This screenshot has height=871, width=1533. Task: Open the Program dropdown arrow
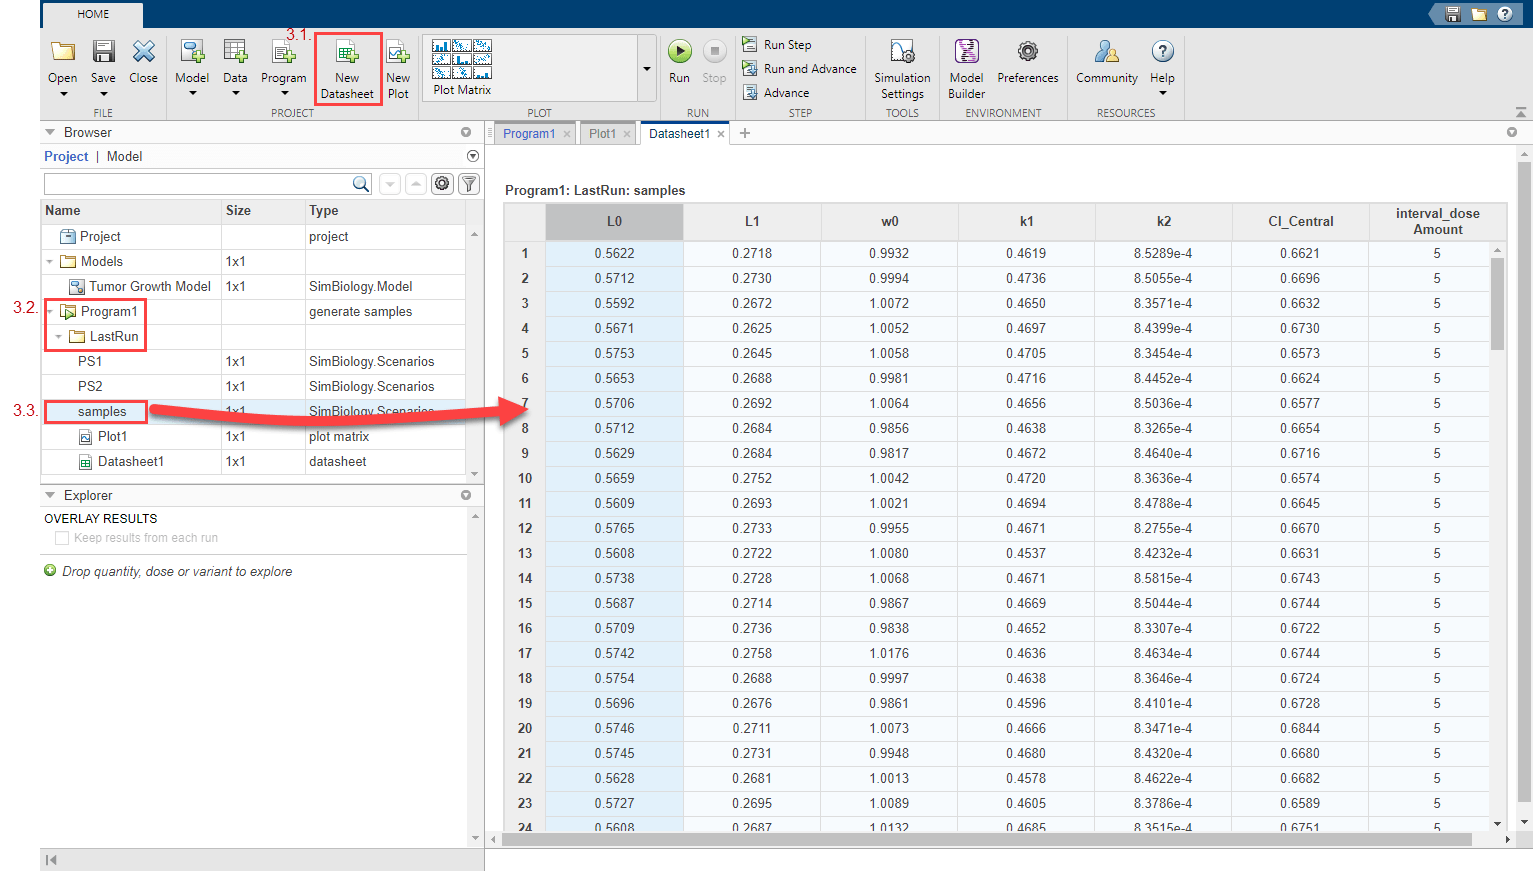click(x=284, y=94)
